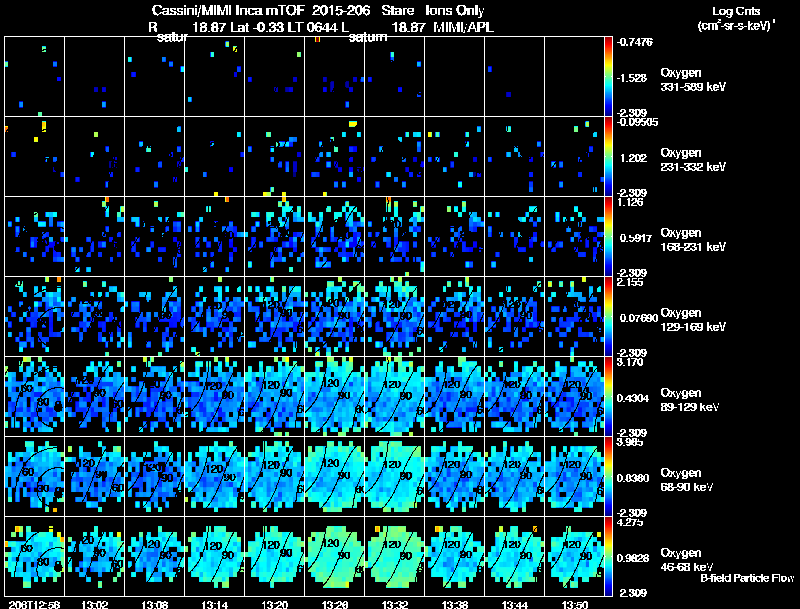Select the 331-589 keV panel at 13:14
The height and width of the screenshot is (609, 800).
[x=214, y=76]
